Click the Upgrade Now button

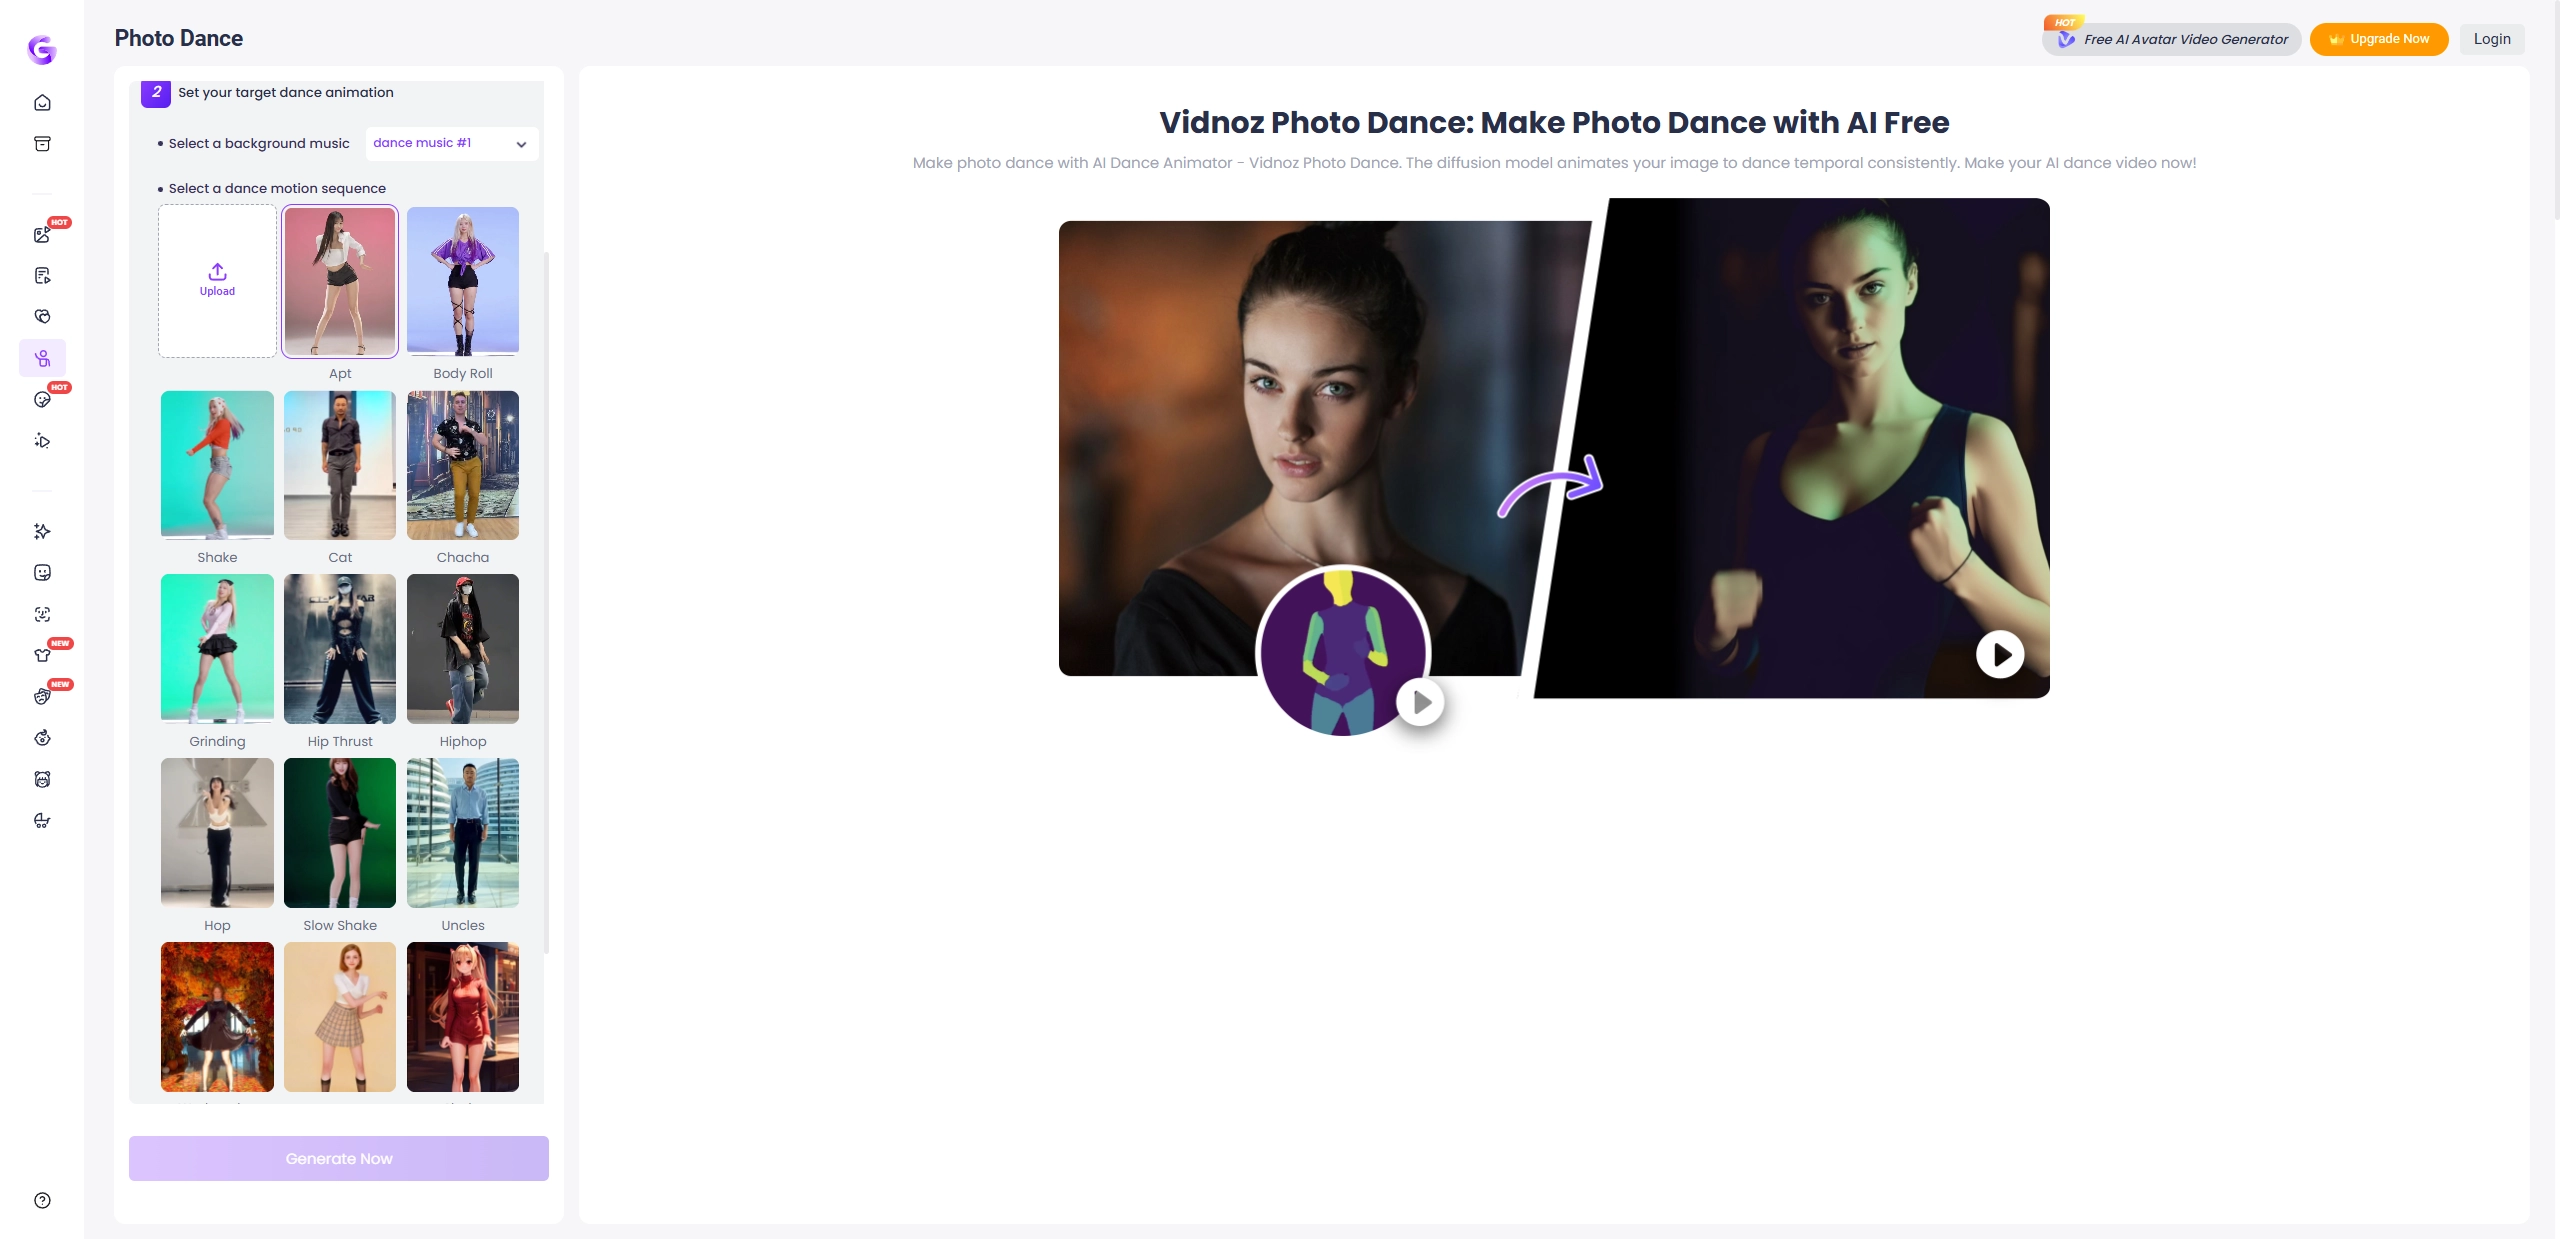coord(2378,39)
